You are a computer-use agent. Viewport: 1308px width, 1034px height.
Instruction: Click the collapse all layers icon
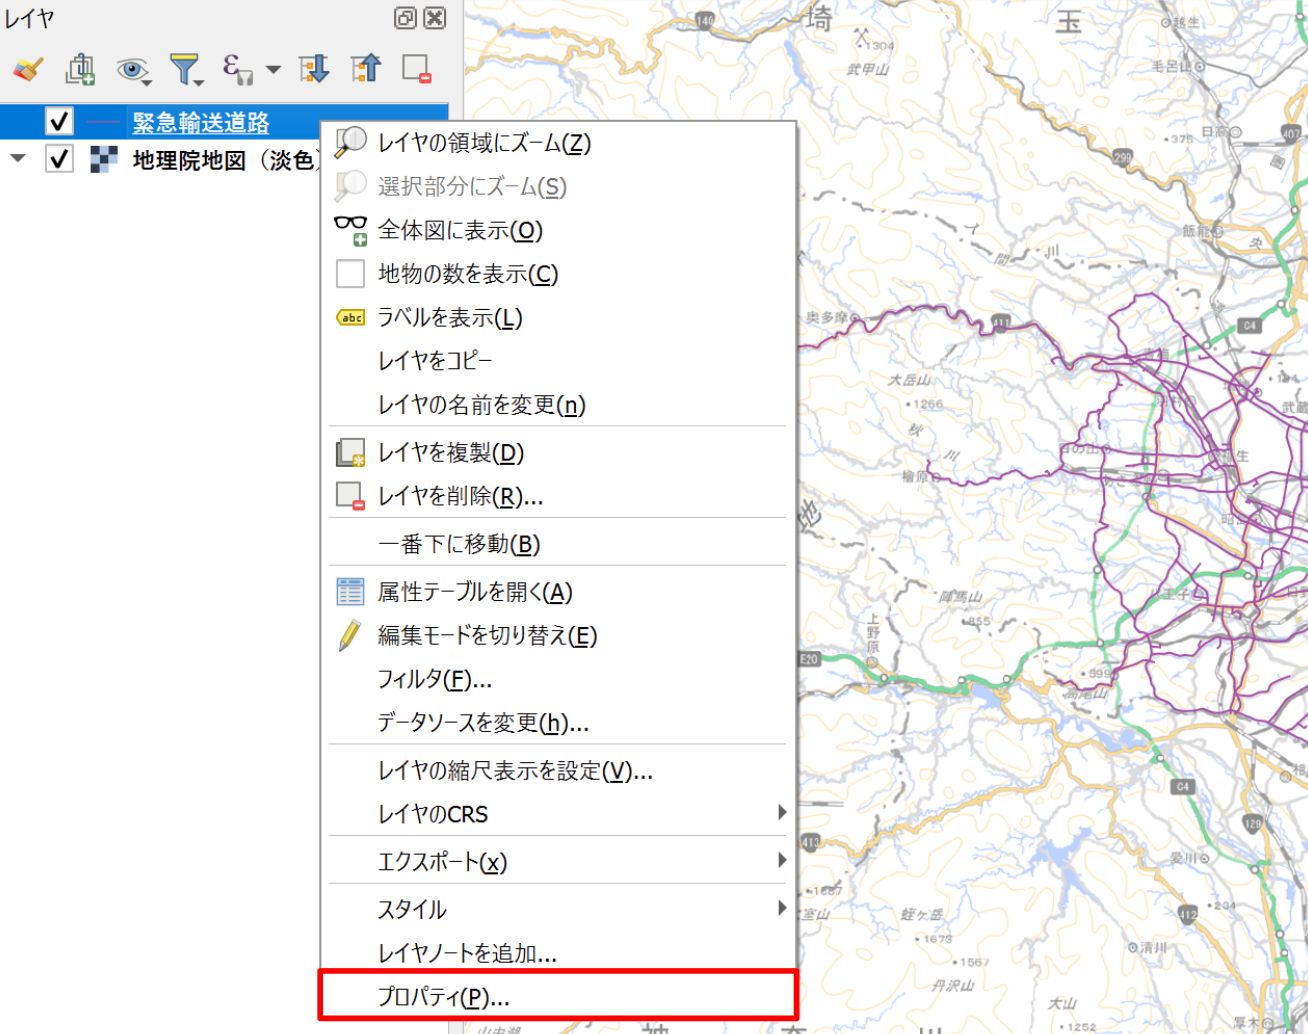pos(366,69)
